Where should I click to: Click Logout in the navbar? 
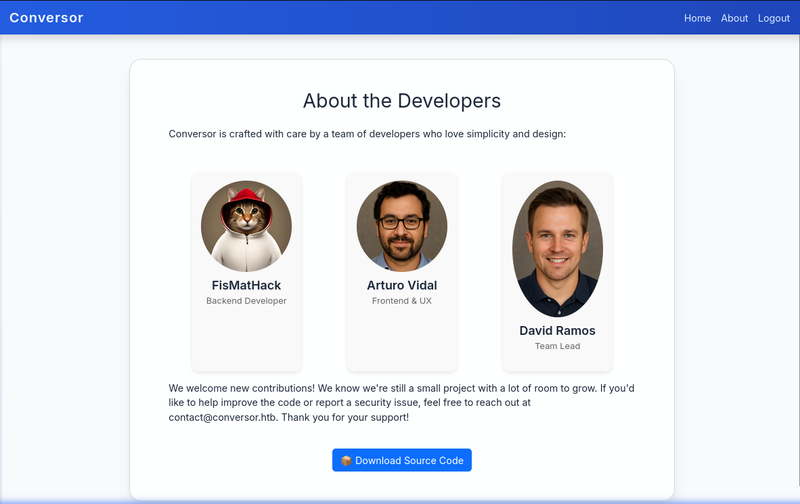773,18
